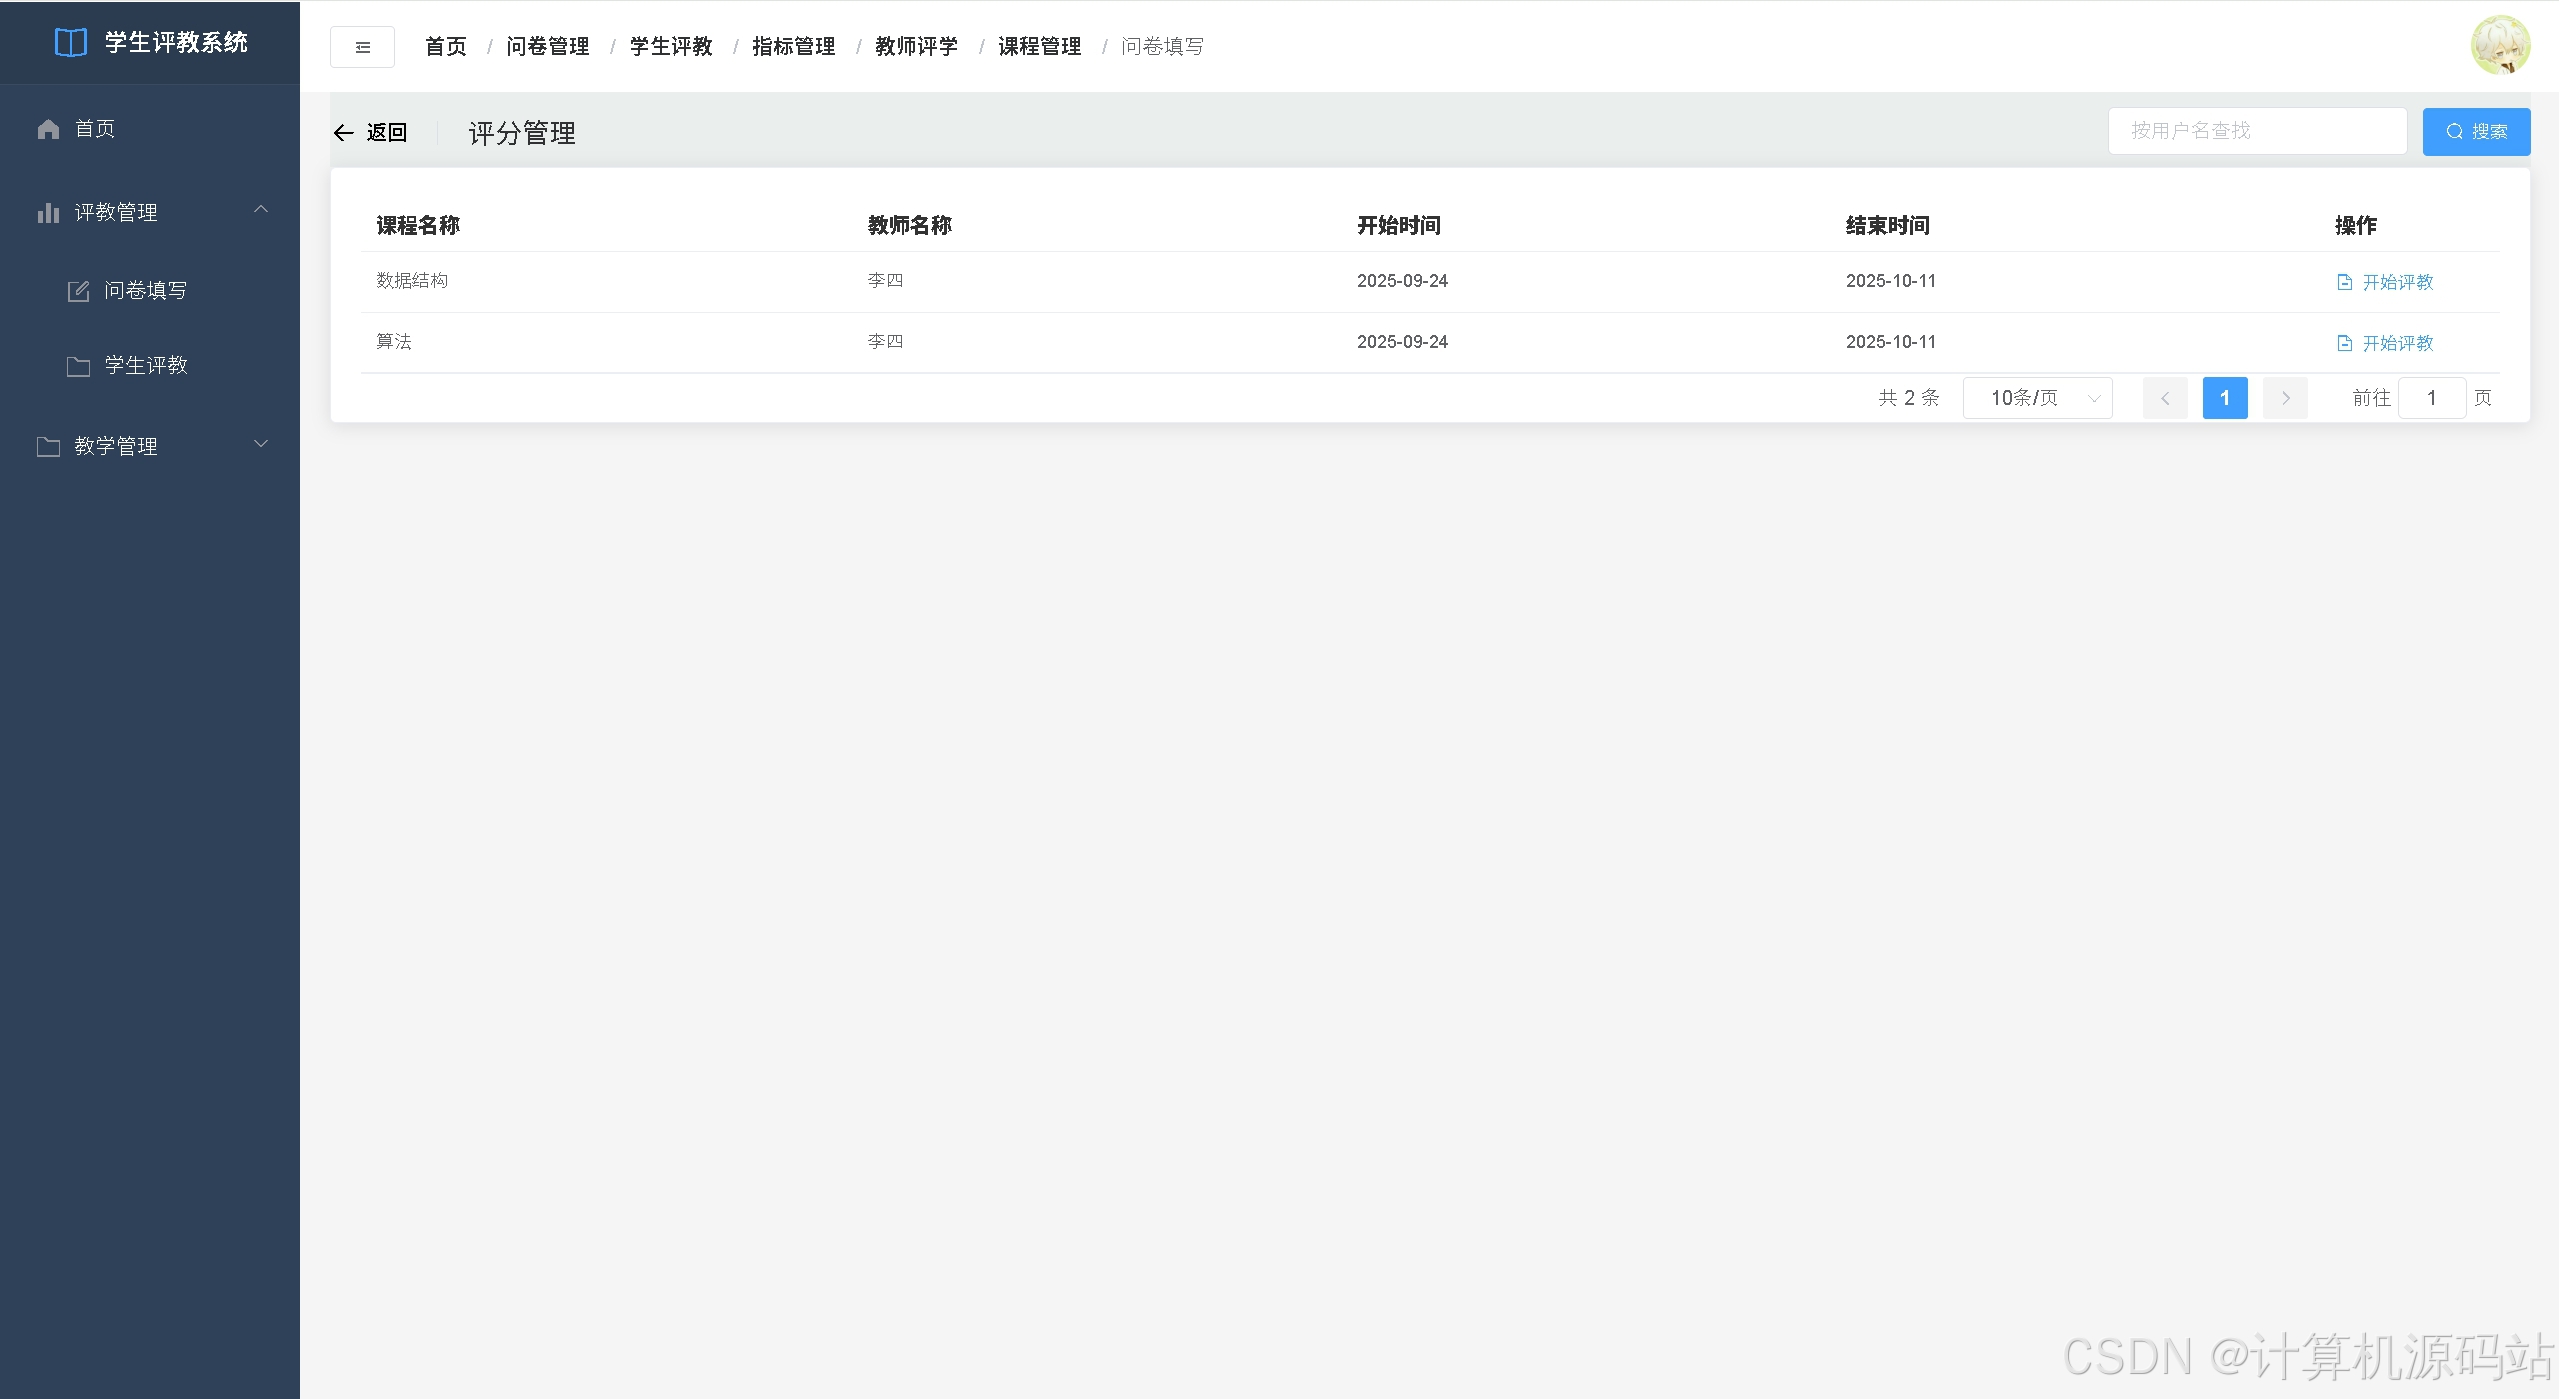
Task: Click the folder icon beside 教学管理
Action: [48, 447]
